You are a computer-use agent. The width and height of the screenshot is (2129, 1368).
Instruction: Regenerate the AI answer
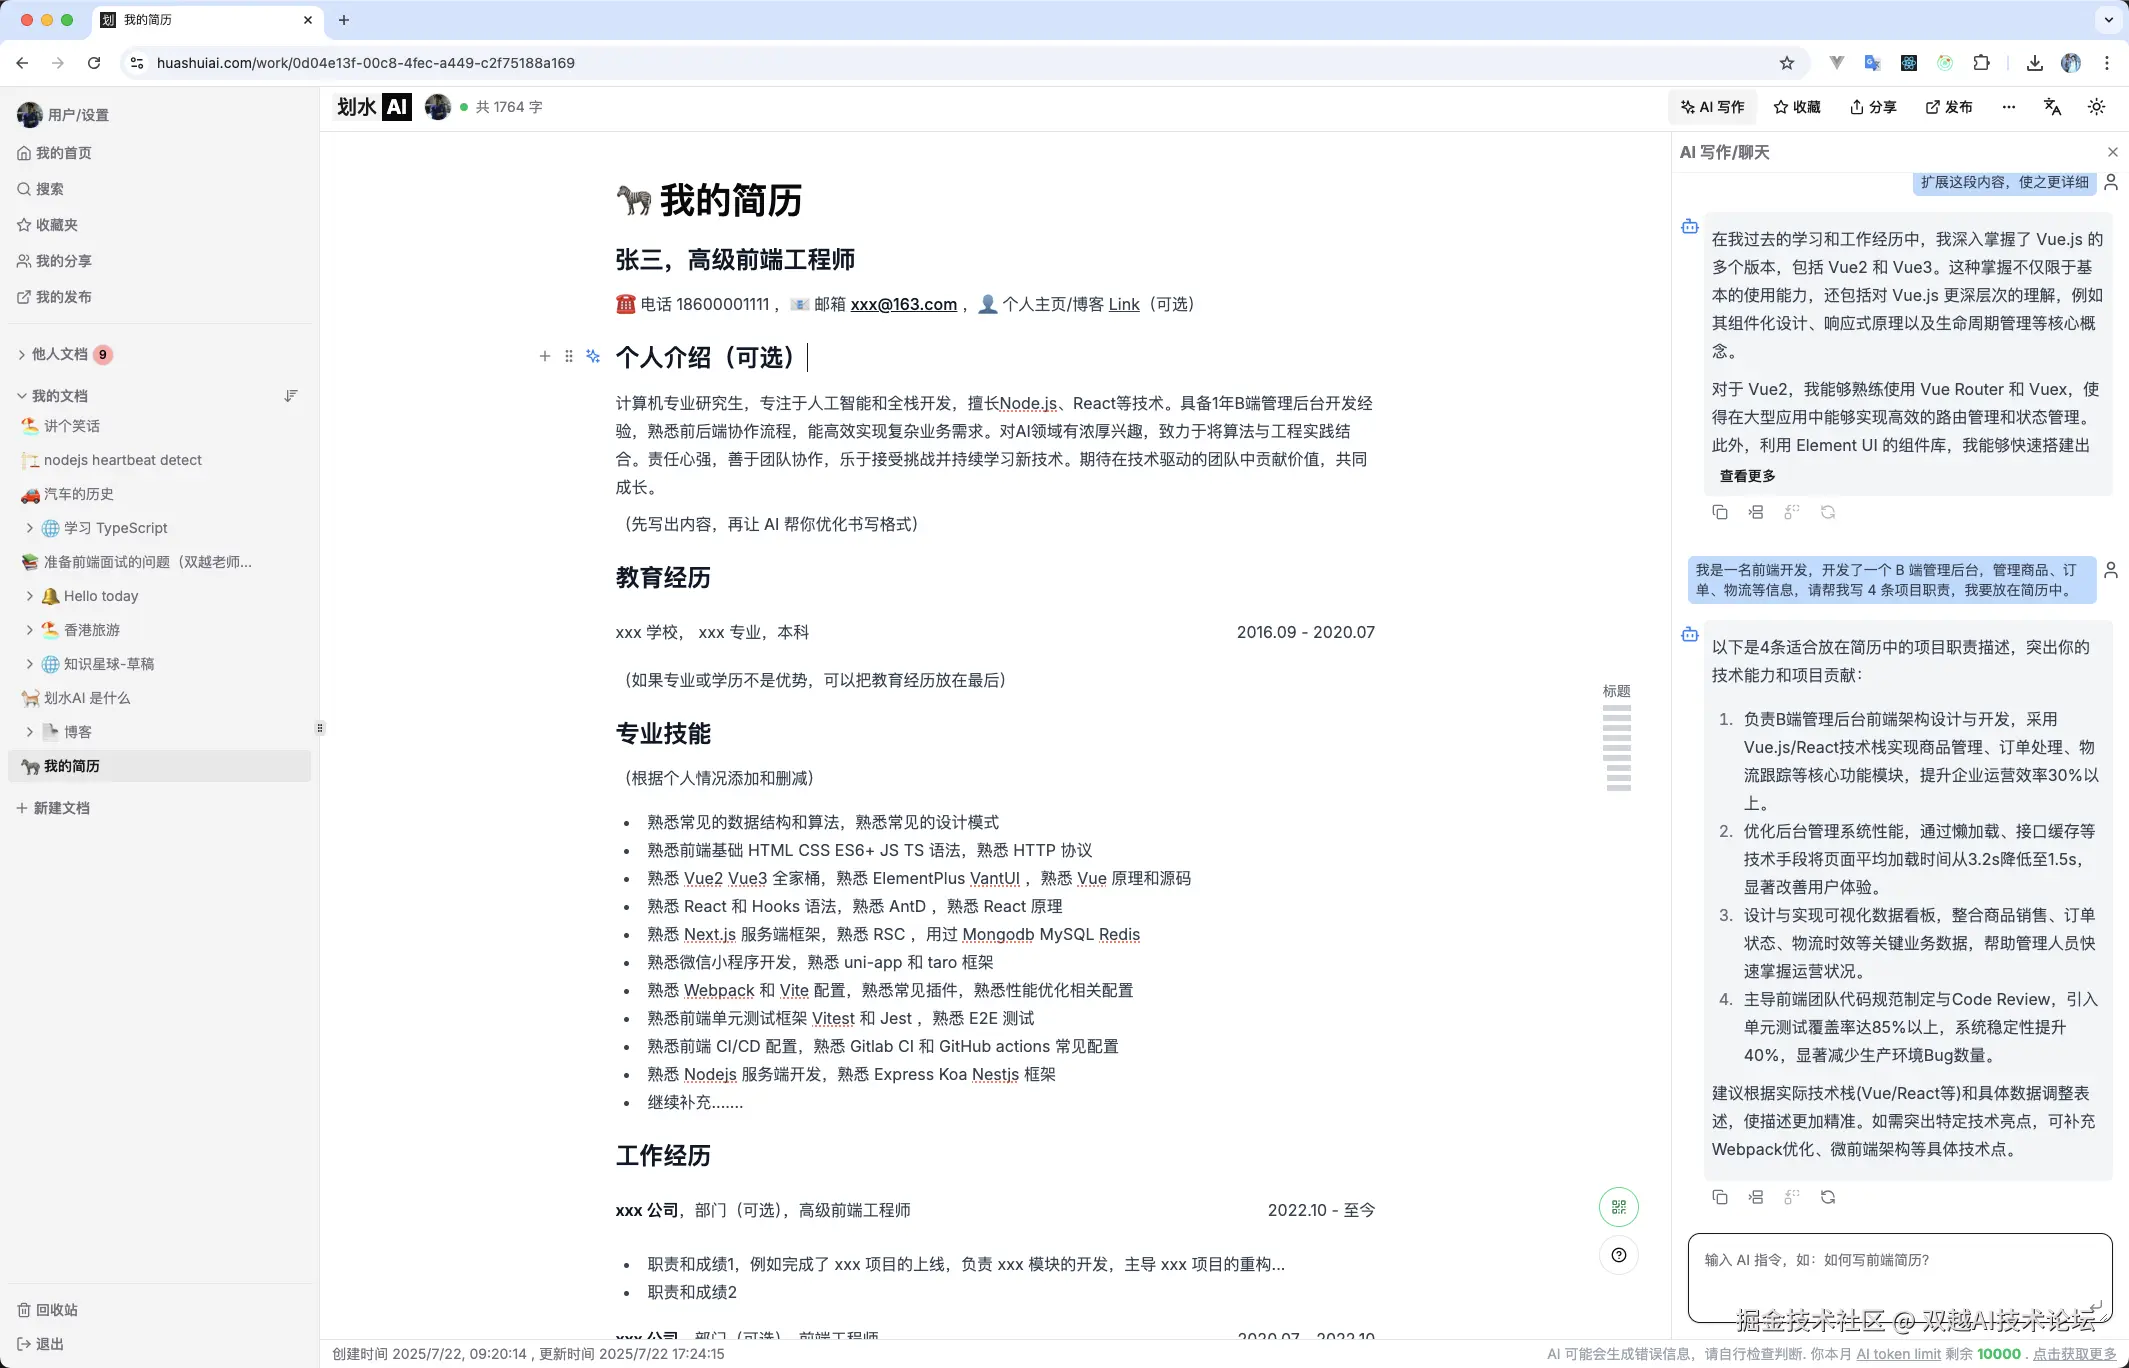pos(1829,1197)
